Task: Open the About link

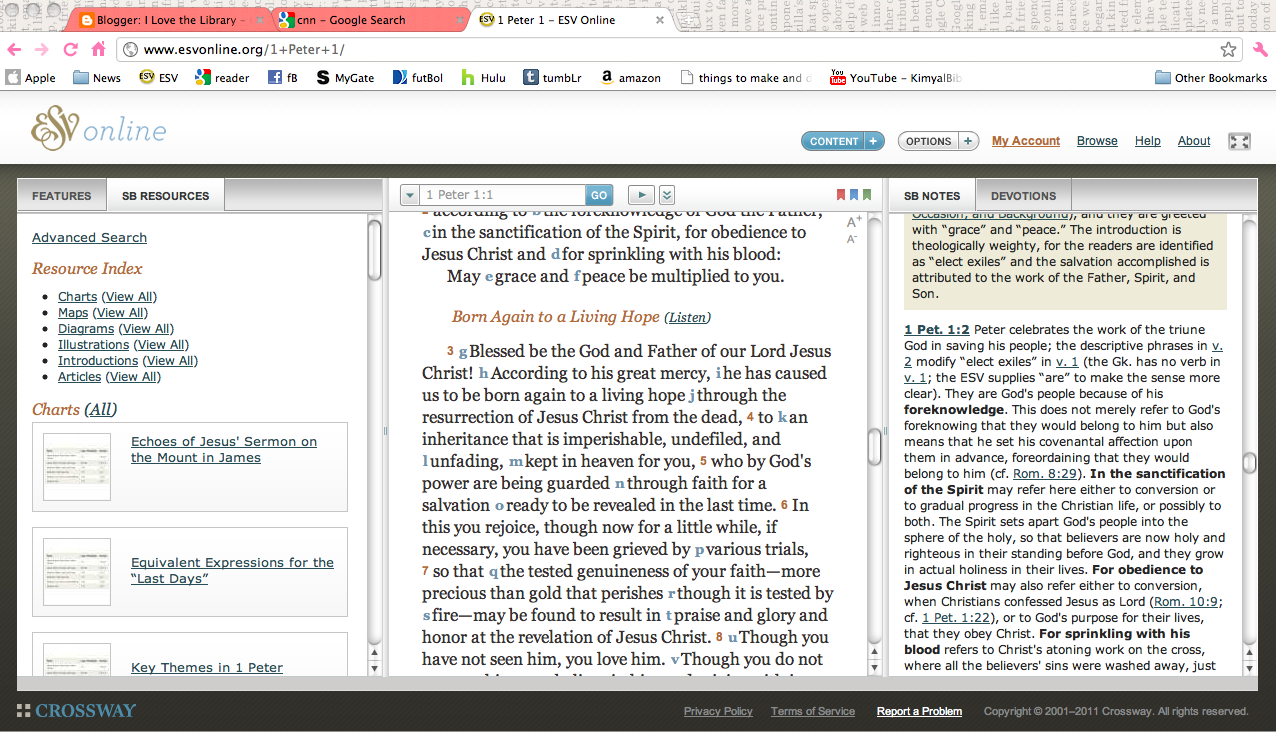Action: [x=1194, y=141]
